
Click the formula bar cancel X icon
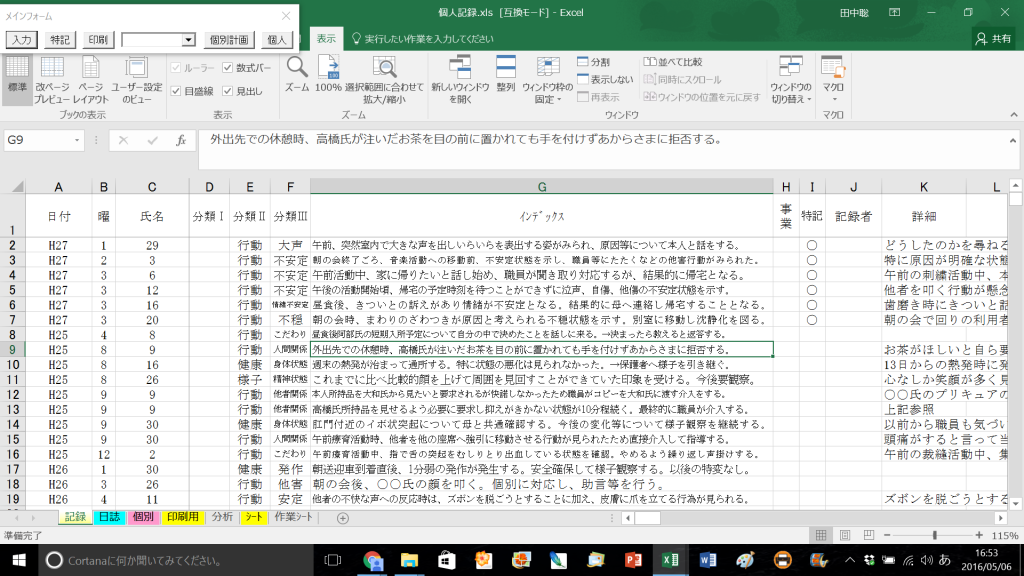tap(123, 140)
